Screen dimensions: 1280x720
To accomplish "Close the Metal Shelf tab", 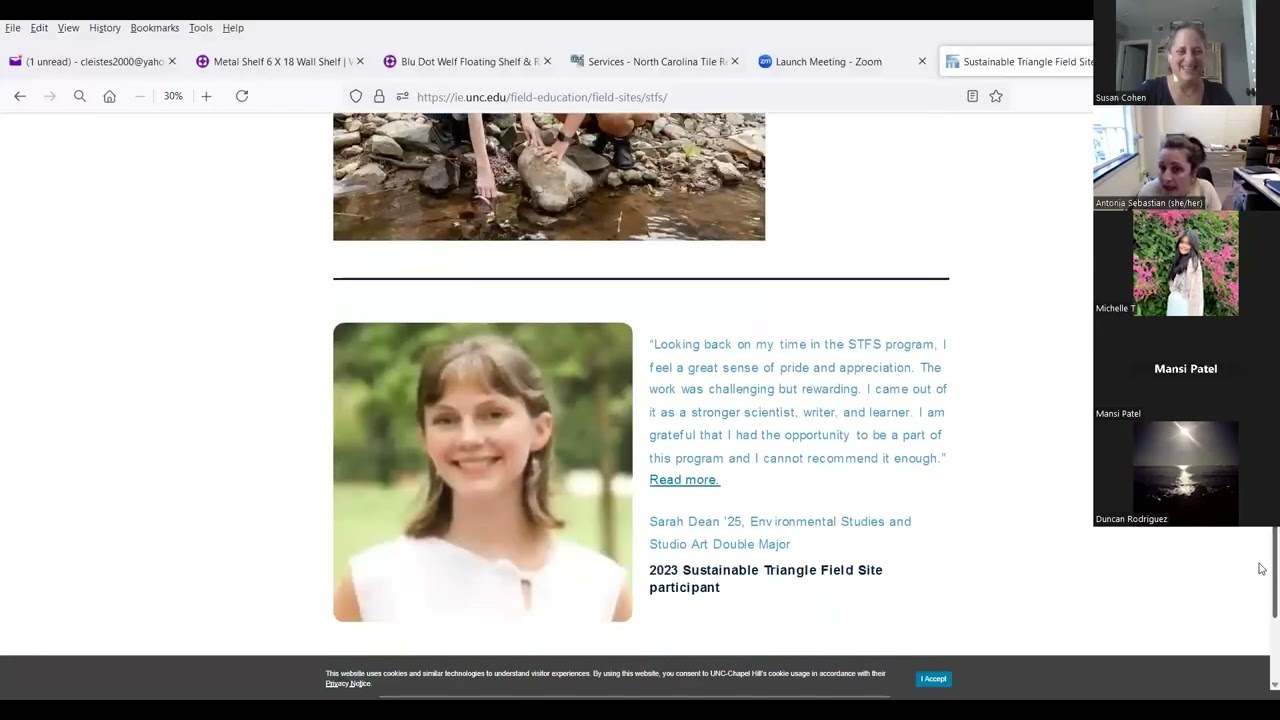I will tap(360, 61).
